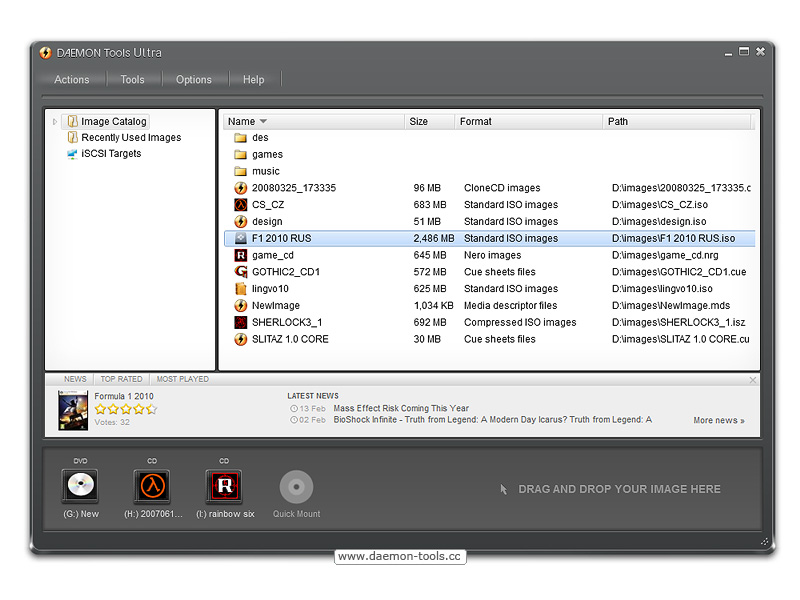Click the GOTHIC2_CD1 G icon
The width and height of the screenshot is (800, 600).
pyautogui.click(x=240, y=272)
